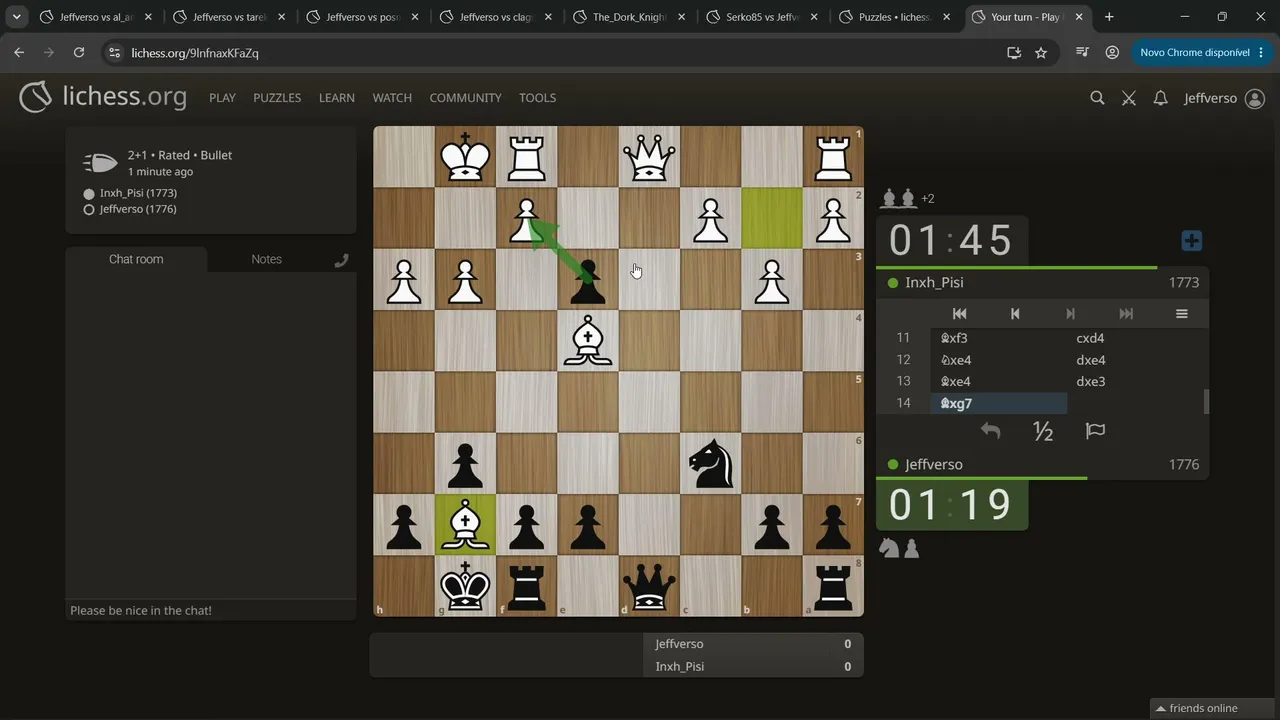1280x720 pixels.
Task: Select the black king on the board
Action: coord(466,585)
